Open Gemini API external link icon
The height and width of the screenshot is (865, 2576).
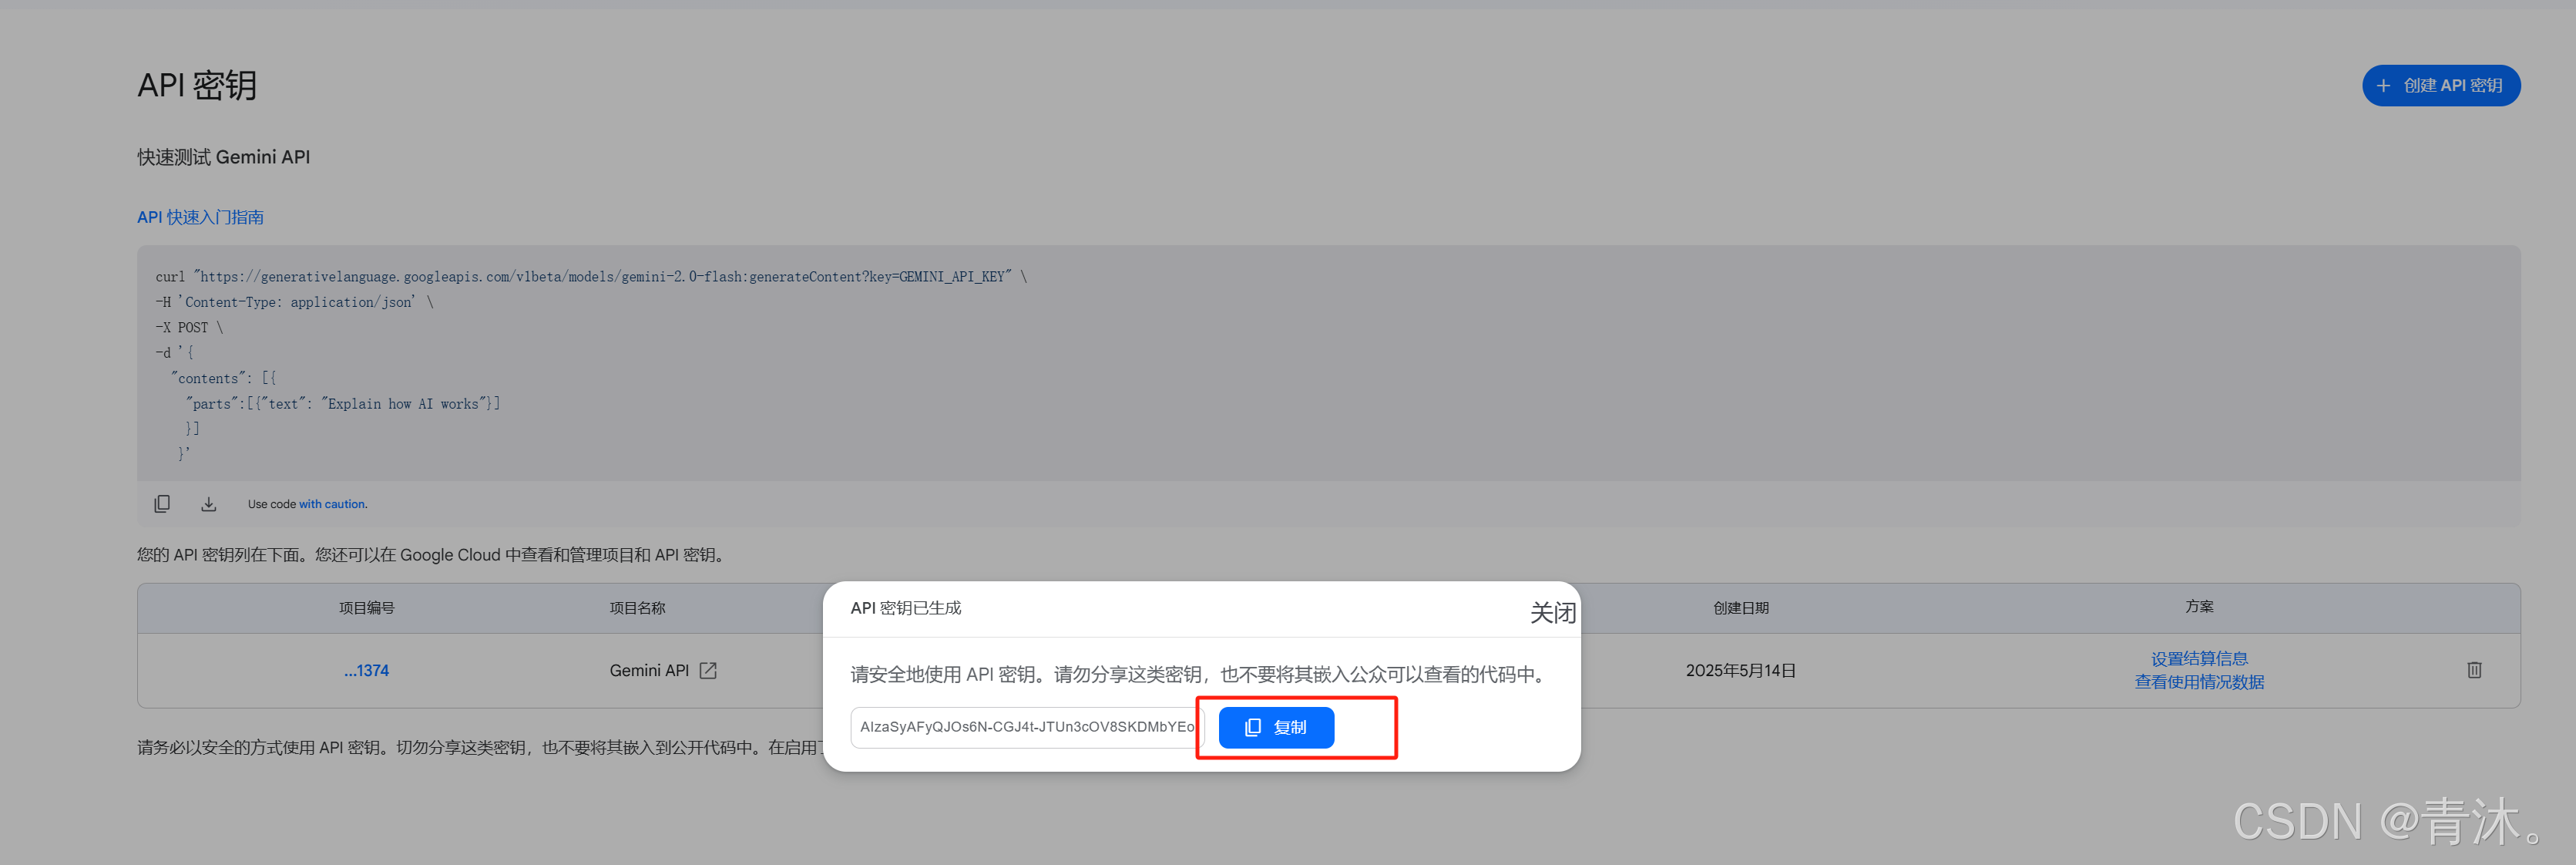708,671
